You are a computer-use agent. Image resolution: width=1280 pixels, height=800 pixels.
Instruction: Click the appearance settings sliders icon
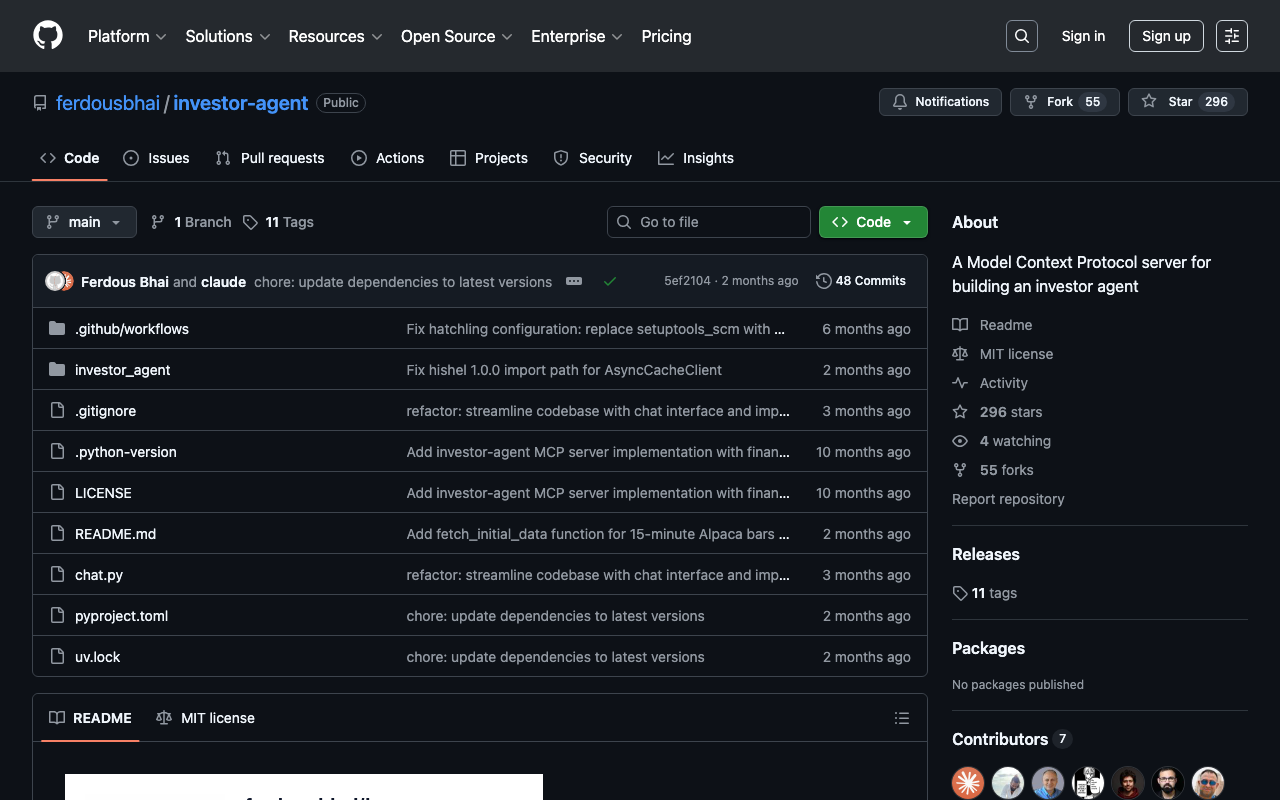point(1231,36)
